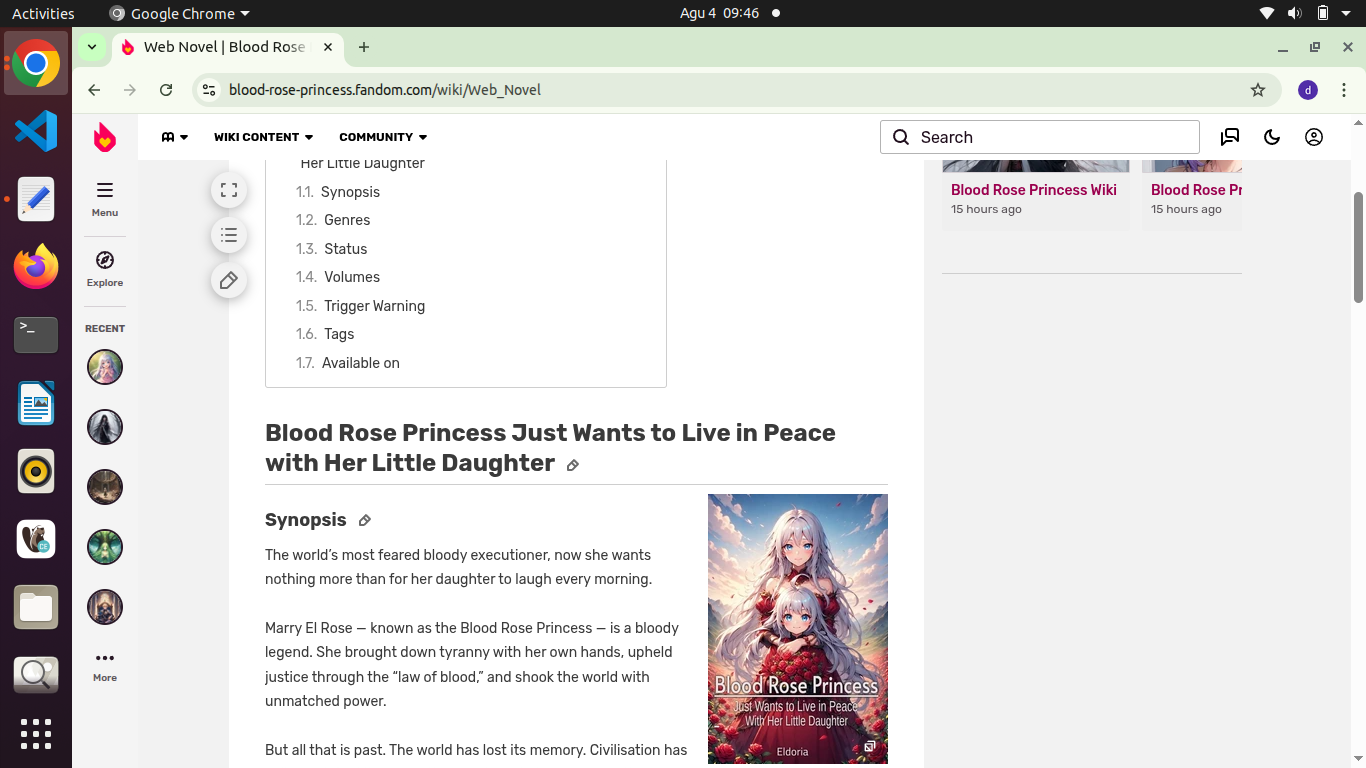The image size is (1366, 768).
Task: Select the pencil icon to edit the page
Action: (x=229, y=280)
